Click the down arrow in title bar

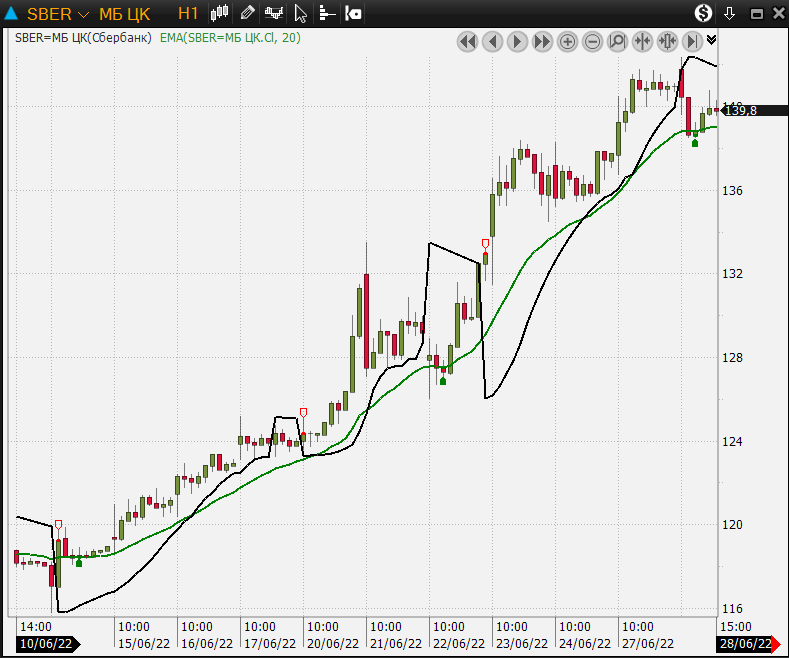pos(730,14)
